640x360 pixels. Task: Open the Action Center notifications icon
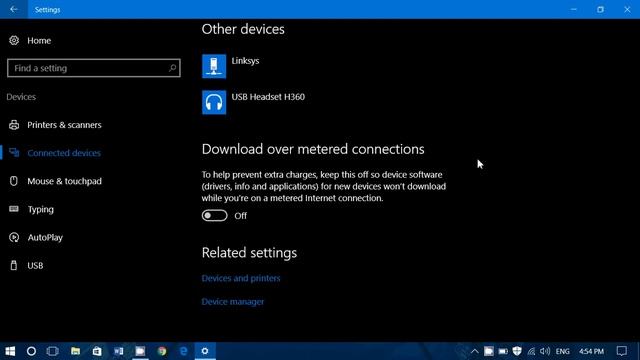tap(622, 351)
